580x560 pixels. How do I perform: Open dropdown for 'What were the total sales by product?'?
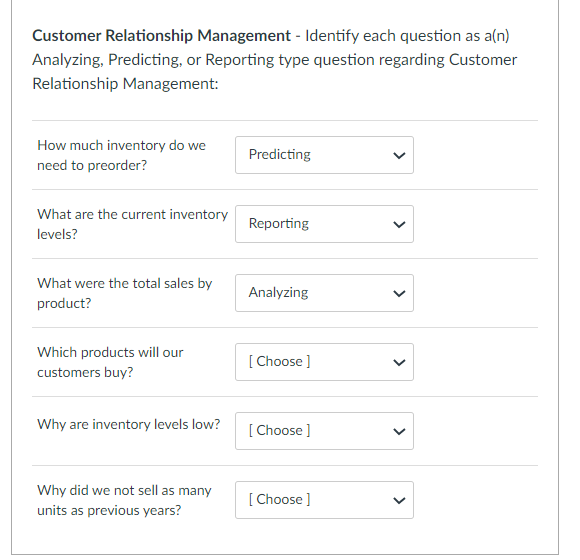pyautogui.click(x=324, y=293)
